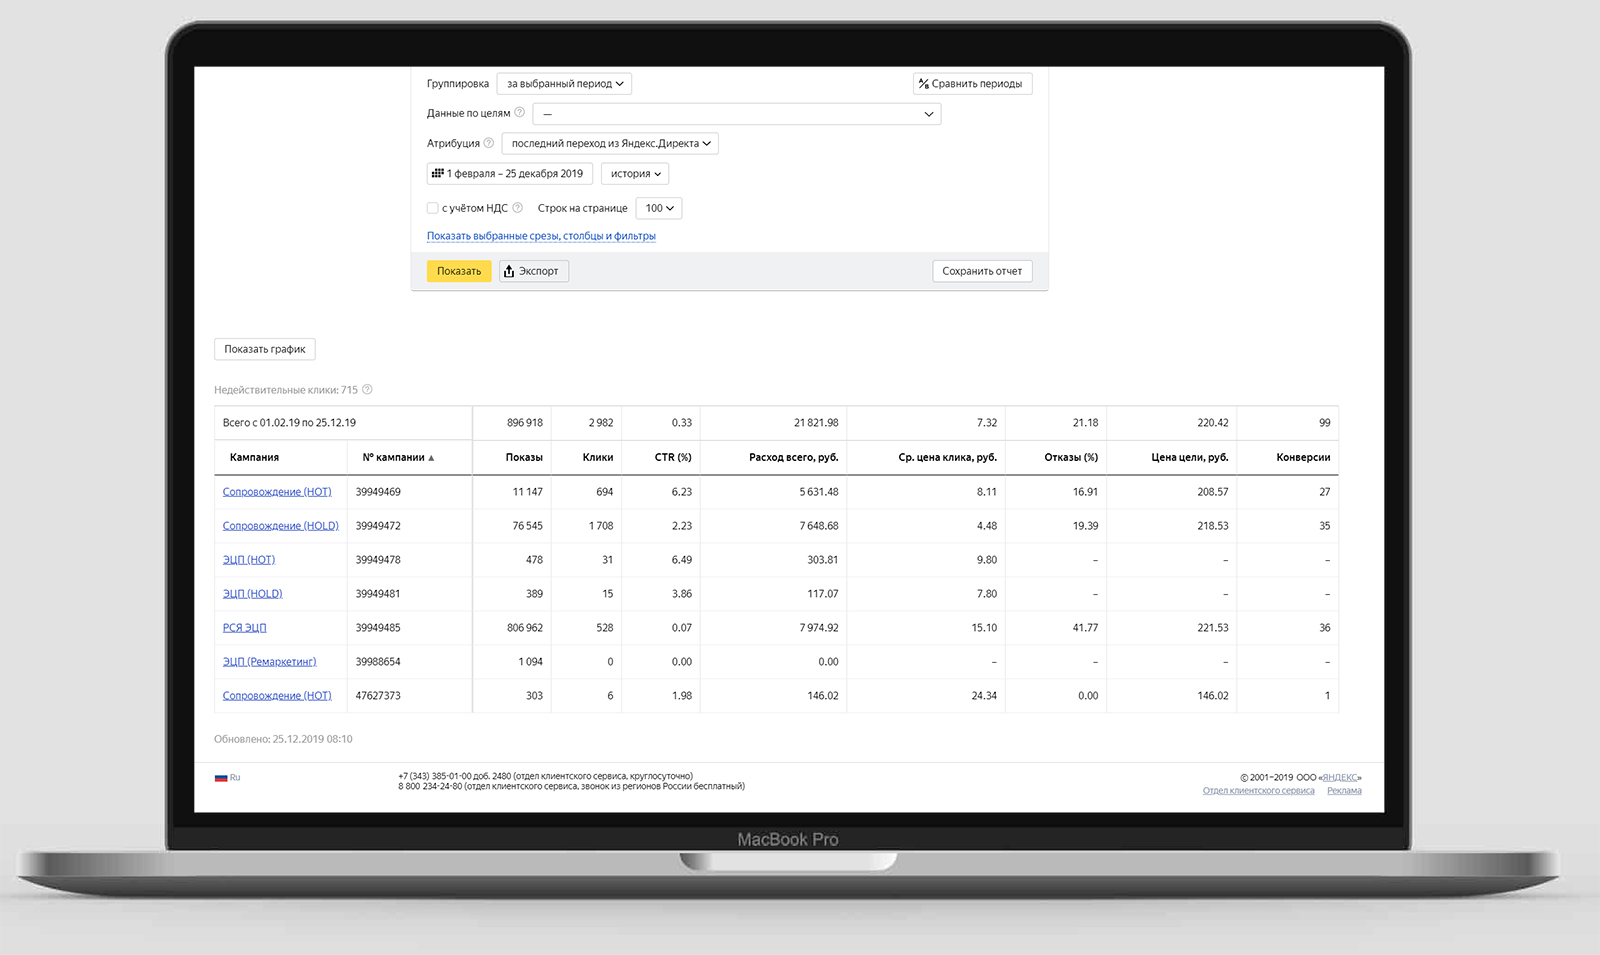
Task: Open Отдел клиентского сервиса footer link
Action: click(x=1258, y=791)
